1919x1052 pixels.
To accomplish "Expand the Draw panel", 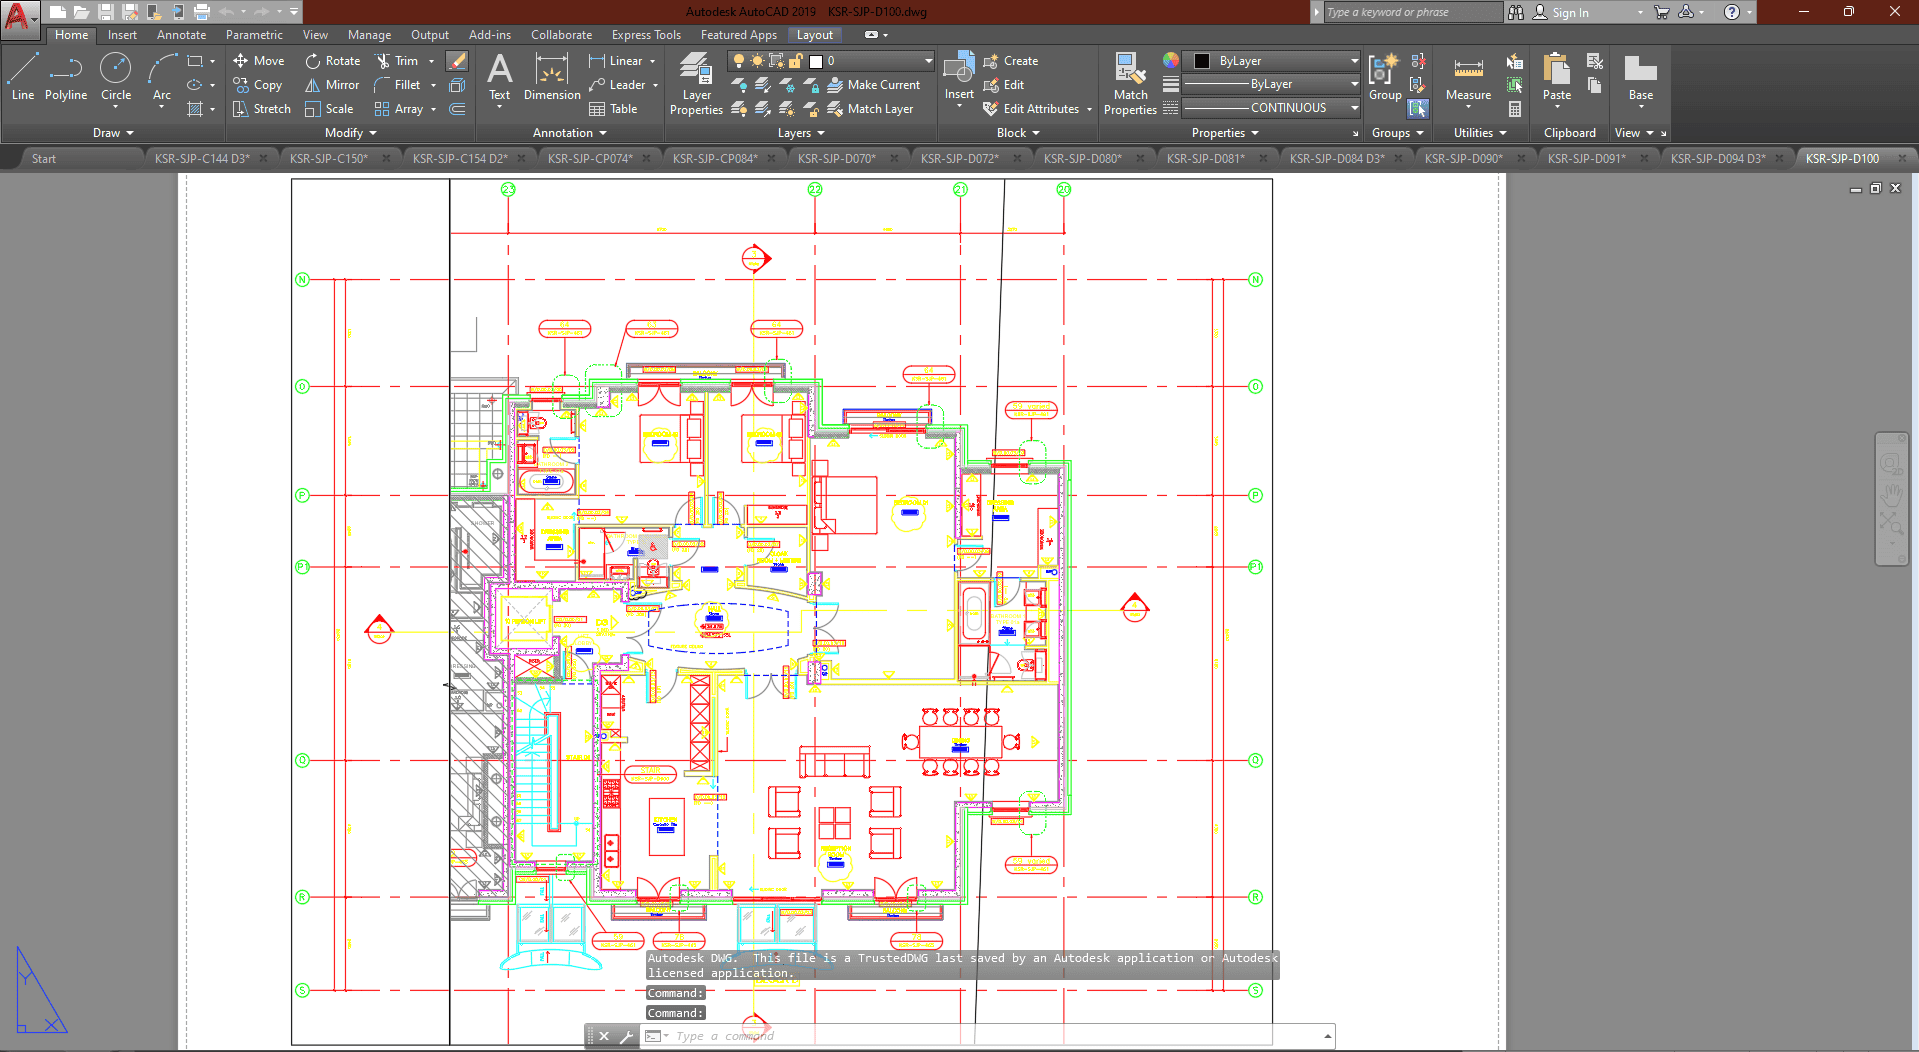I will (x=113, y=133).
